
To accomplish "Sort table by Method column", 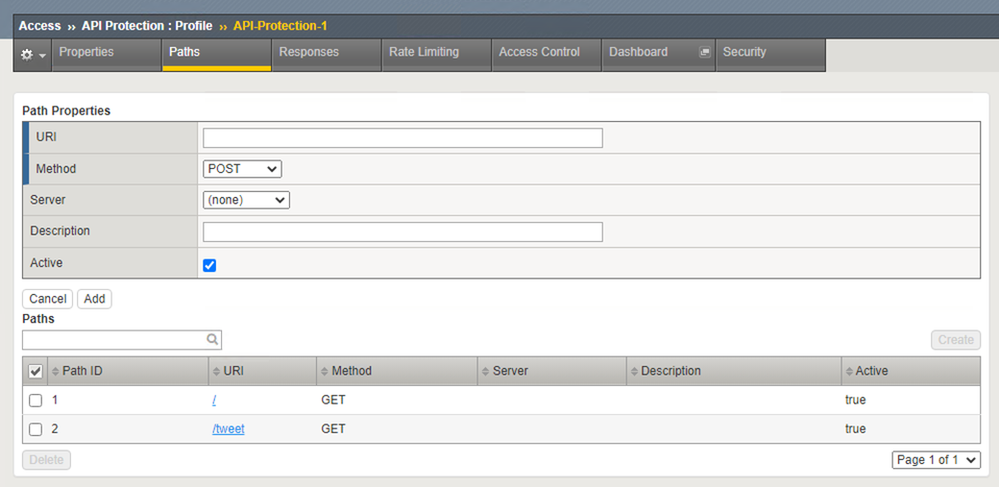I will pyautogui.click(x=351, y=371).
